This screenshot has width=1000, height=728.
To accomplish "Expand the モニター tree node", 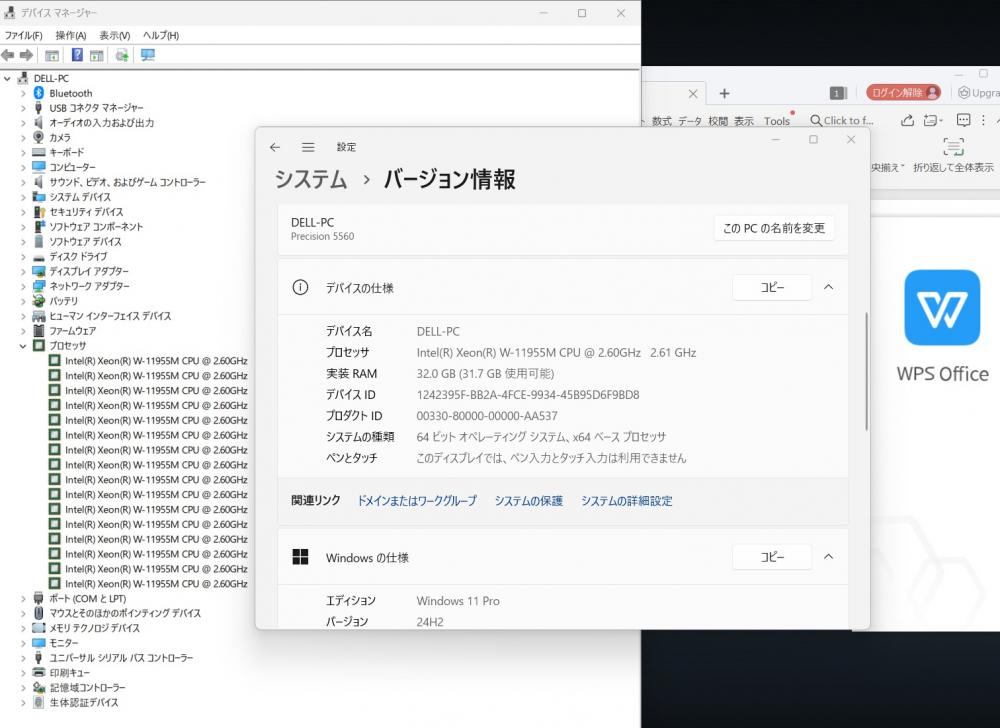I will tap(23, 643).
